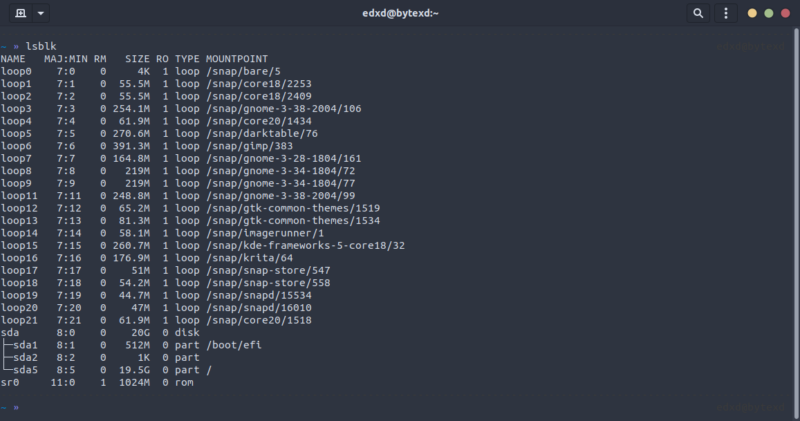Screen dimensions: 800x421
Task: Minimize the window with the yellow button
Action: tap(752, 14)
